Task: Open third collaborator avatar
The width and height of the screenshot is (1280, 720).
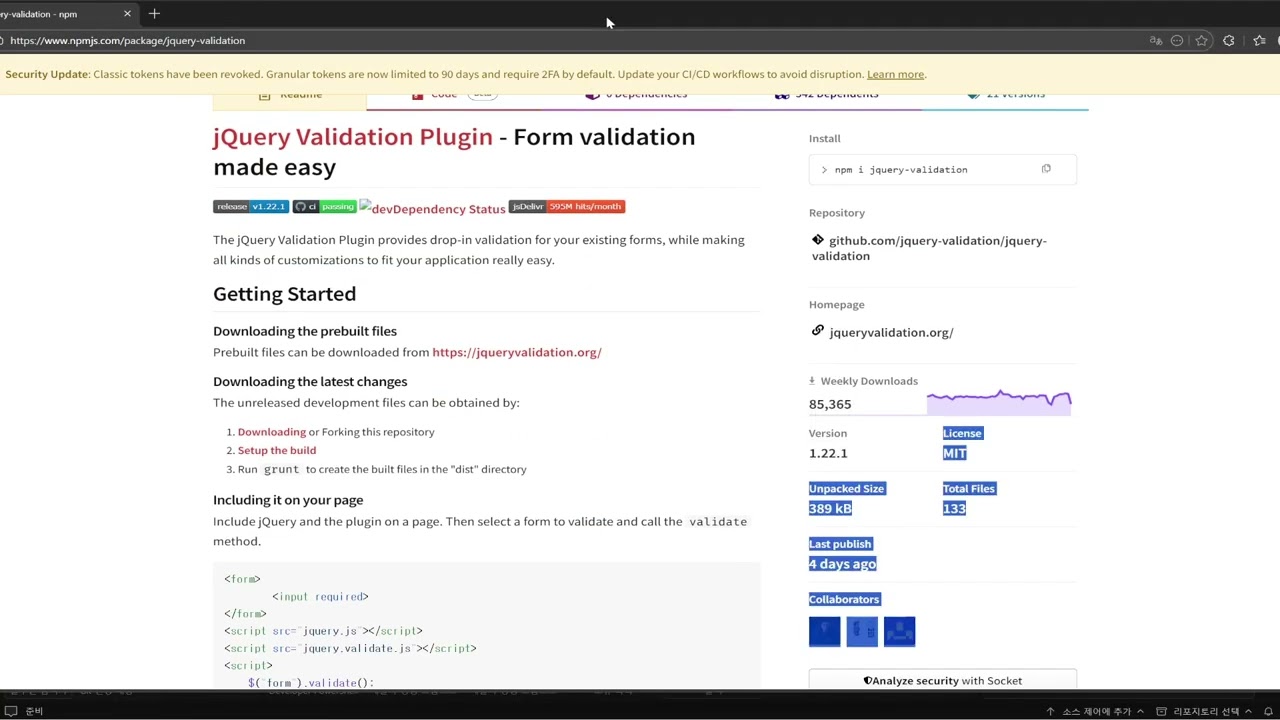Action: [x=899, y=631]
